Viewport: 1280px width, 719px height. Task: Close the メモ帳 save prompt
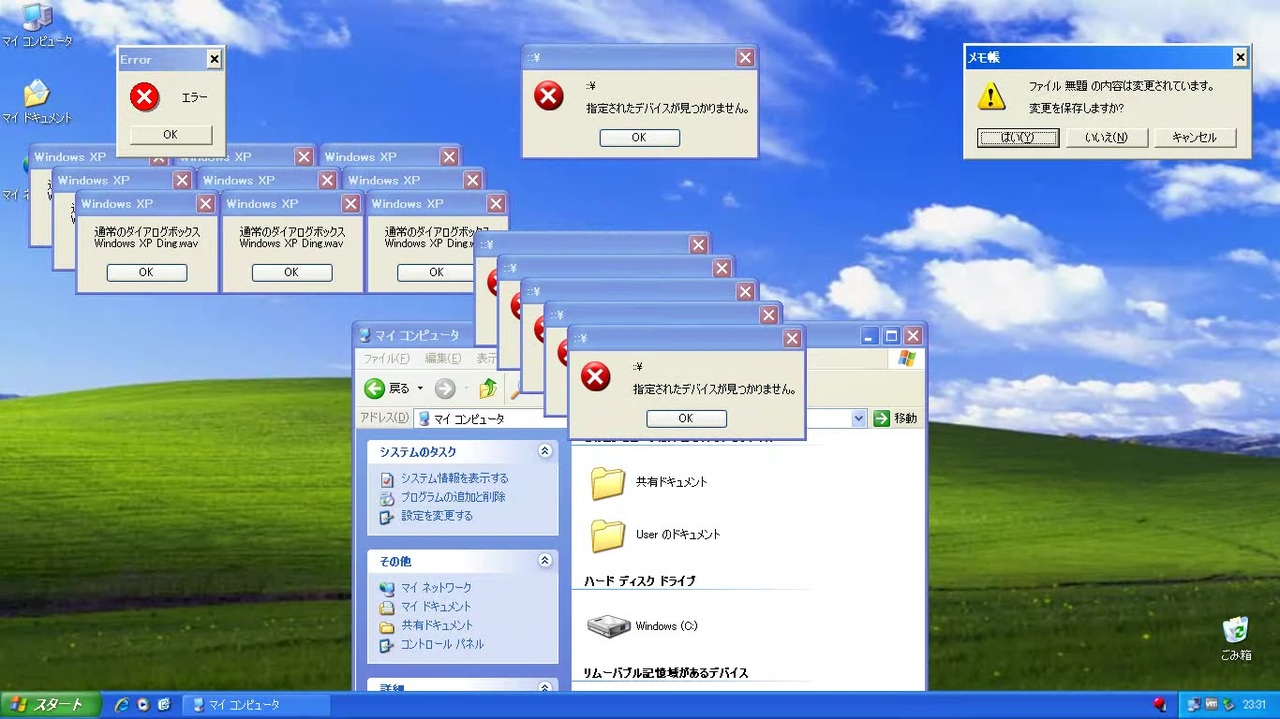[1240, 58]
